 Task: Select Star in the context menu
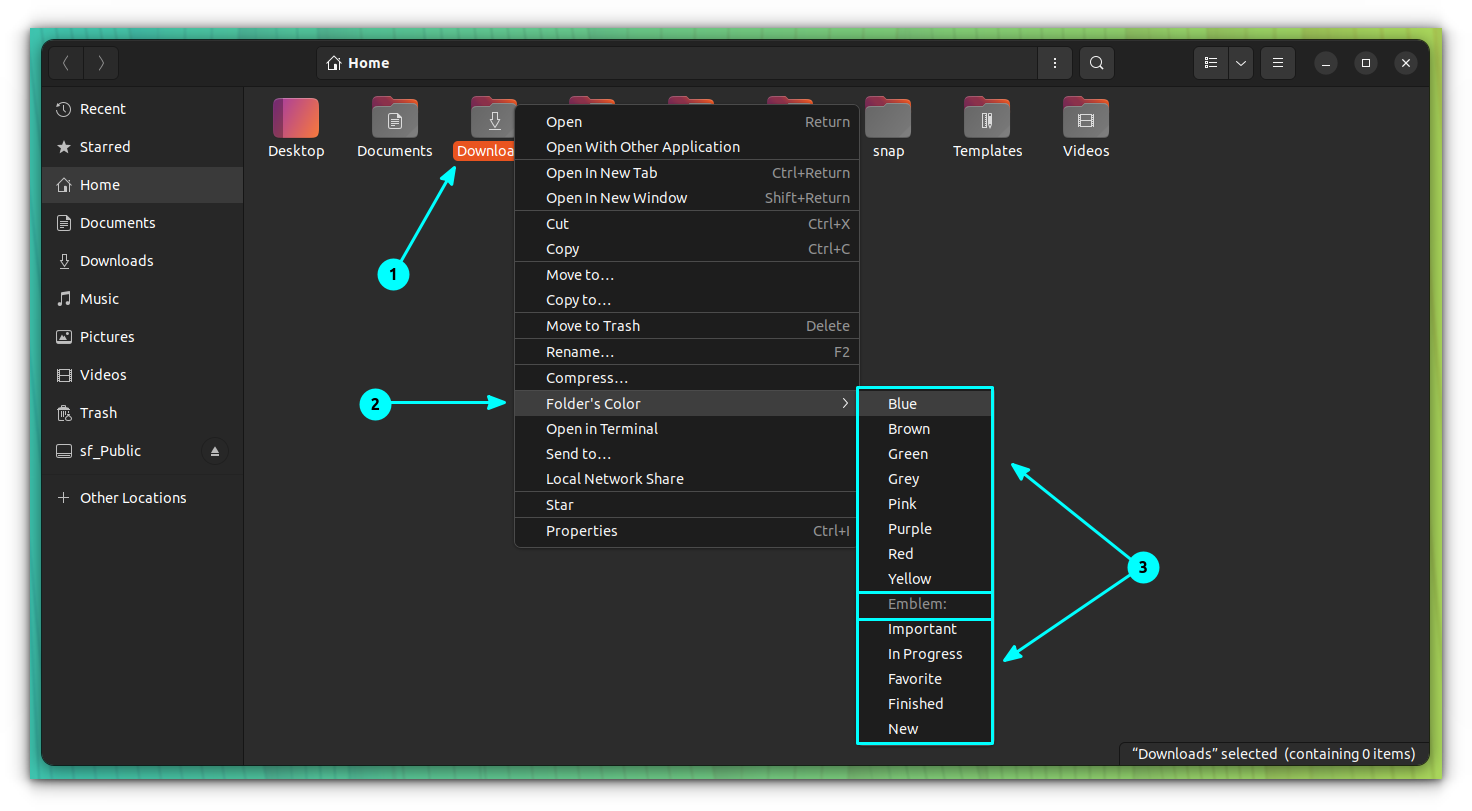[687, 505]
